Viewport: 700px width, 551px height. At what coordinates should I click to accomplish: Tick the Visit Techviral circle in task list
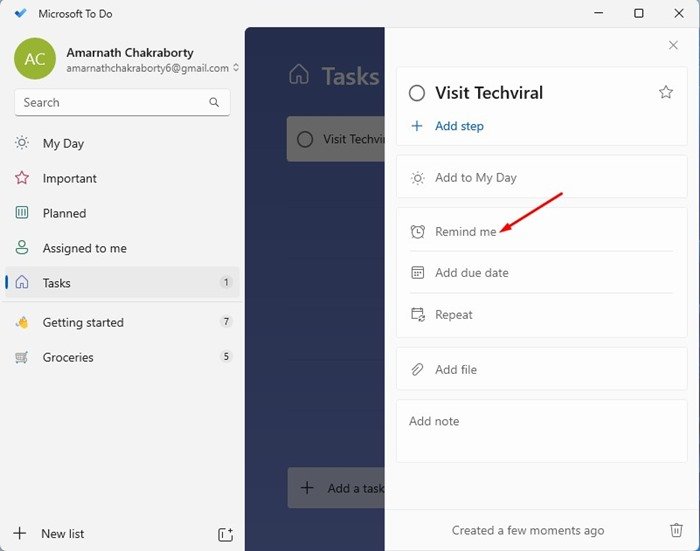tap(305, 139)
